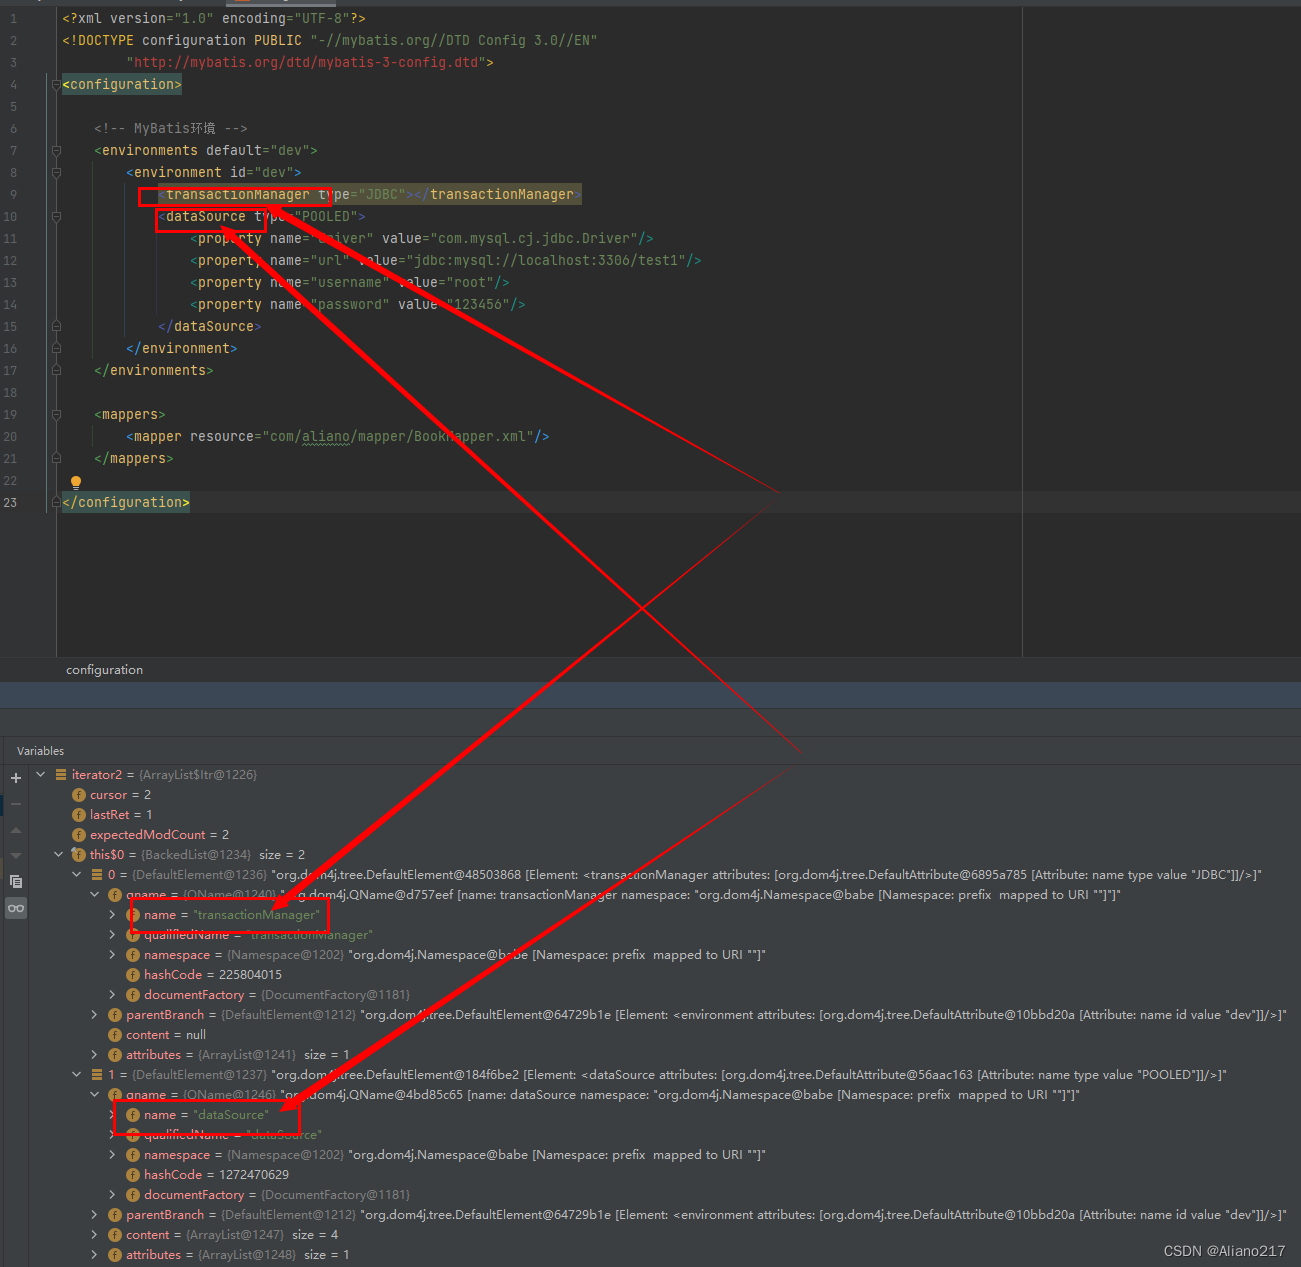Click field icon beside qname QName@1246

pyautogui.click(x=115, y=1095)
